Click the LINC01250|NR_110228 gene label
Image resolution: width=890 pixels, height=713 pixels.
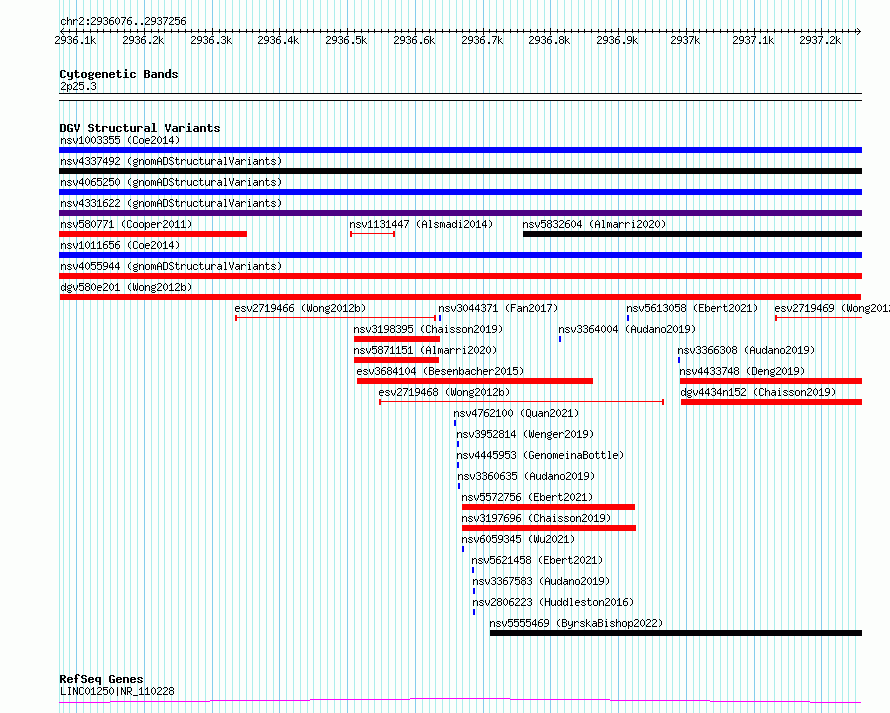pyautogui.click(x=117, y=691)
